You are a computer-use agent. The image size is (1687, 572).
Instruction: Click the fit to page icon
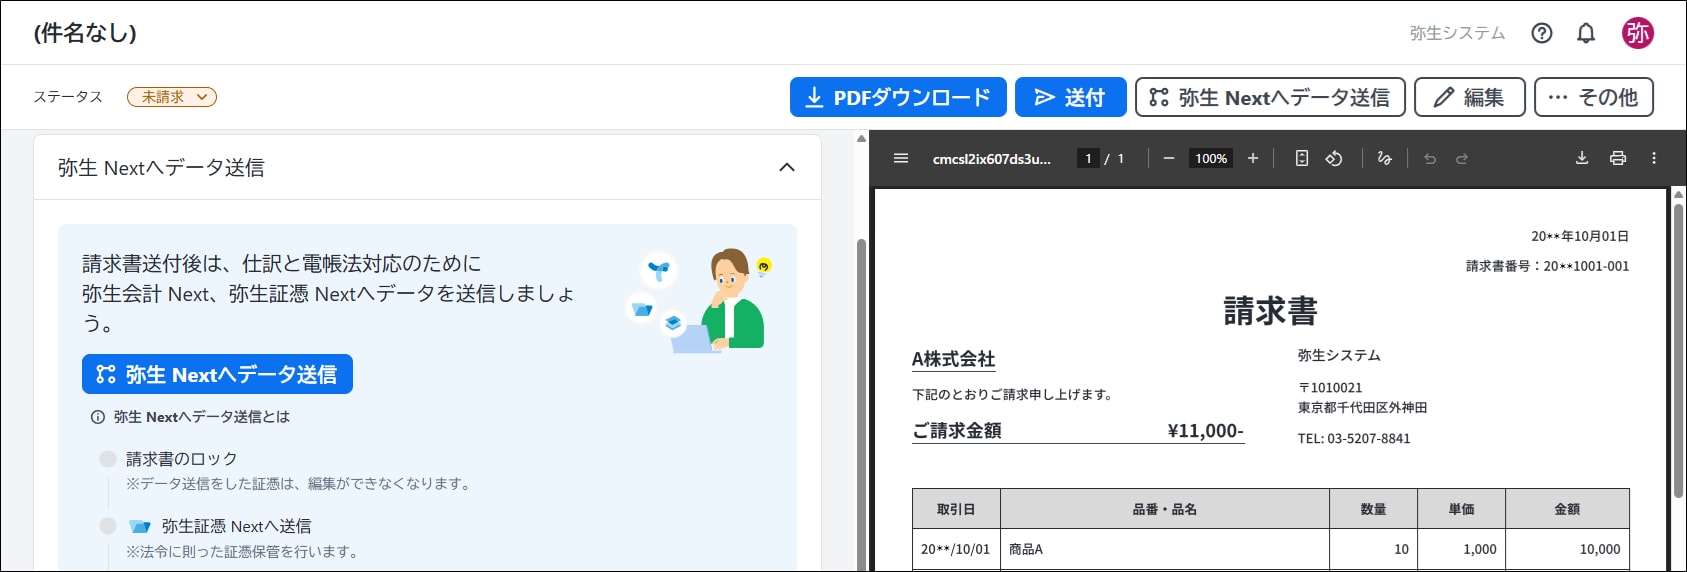(x=1301, y=158)
